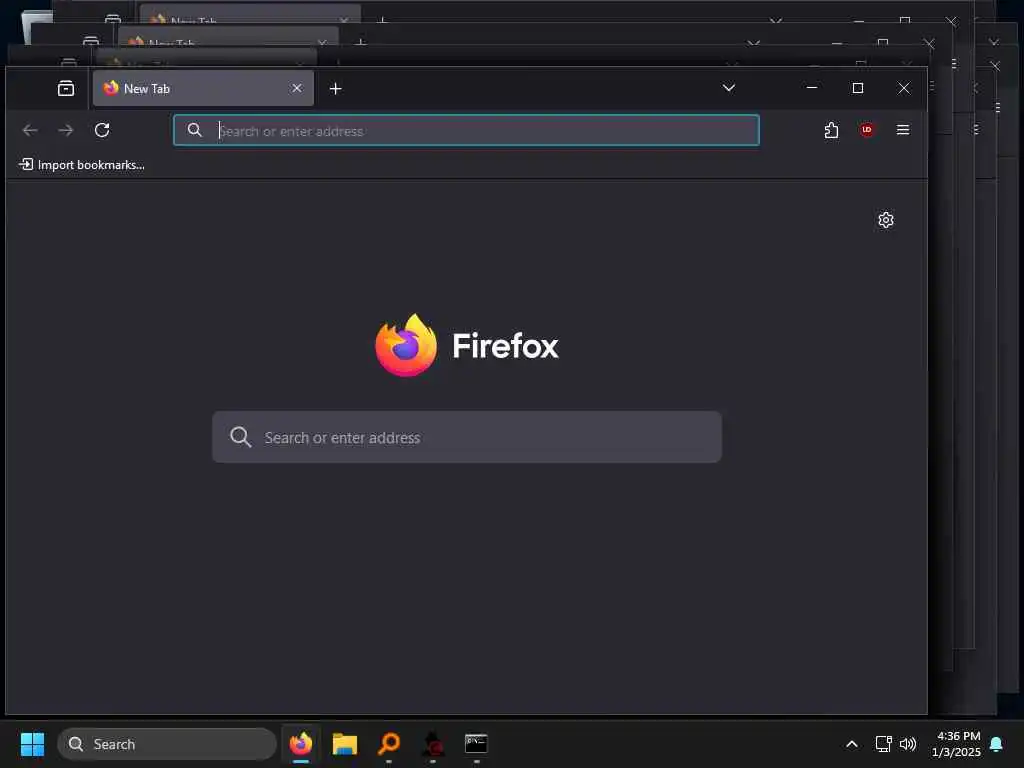Viewport: 1024px width, 768px height.
Task: Open the Extensions puzzle-piece menu
Action: pos(831,130)
